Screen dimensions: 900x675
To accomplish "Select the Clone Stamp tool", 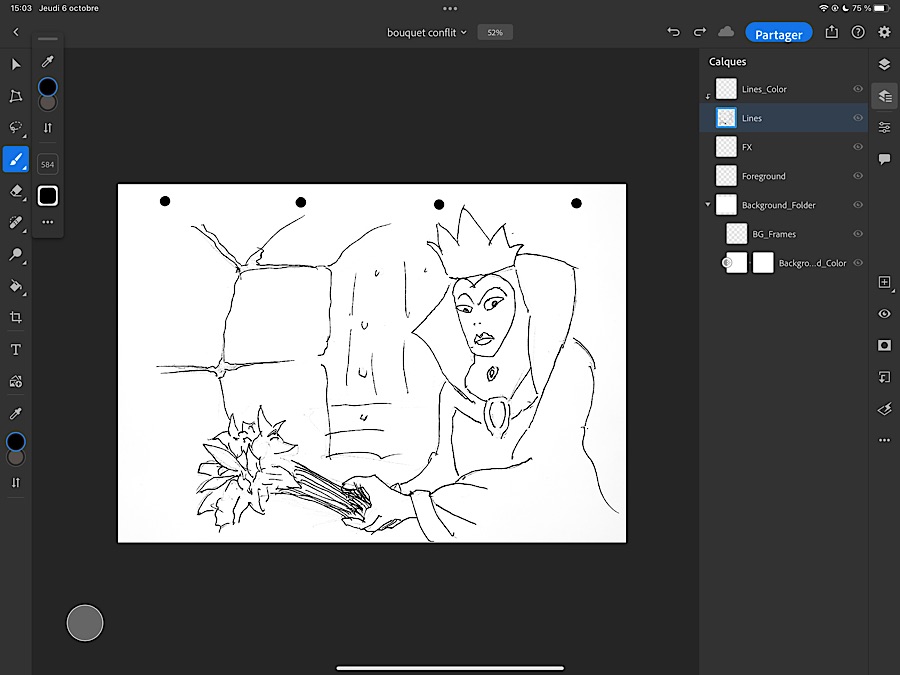I will click(16, 254).
